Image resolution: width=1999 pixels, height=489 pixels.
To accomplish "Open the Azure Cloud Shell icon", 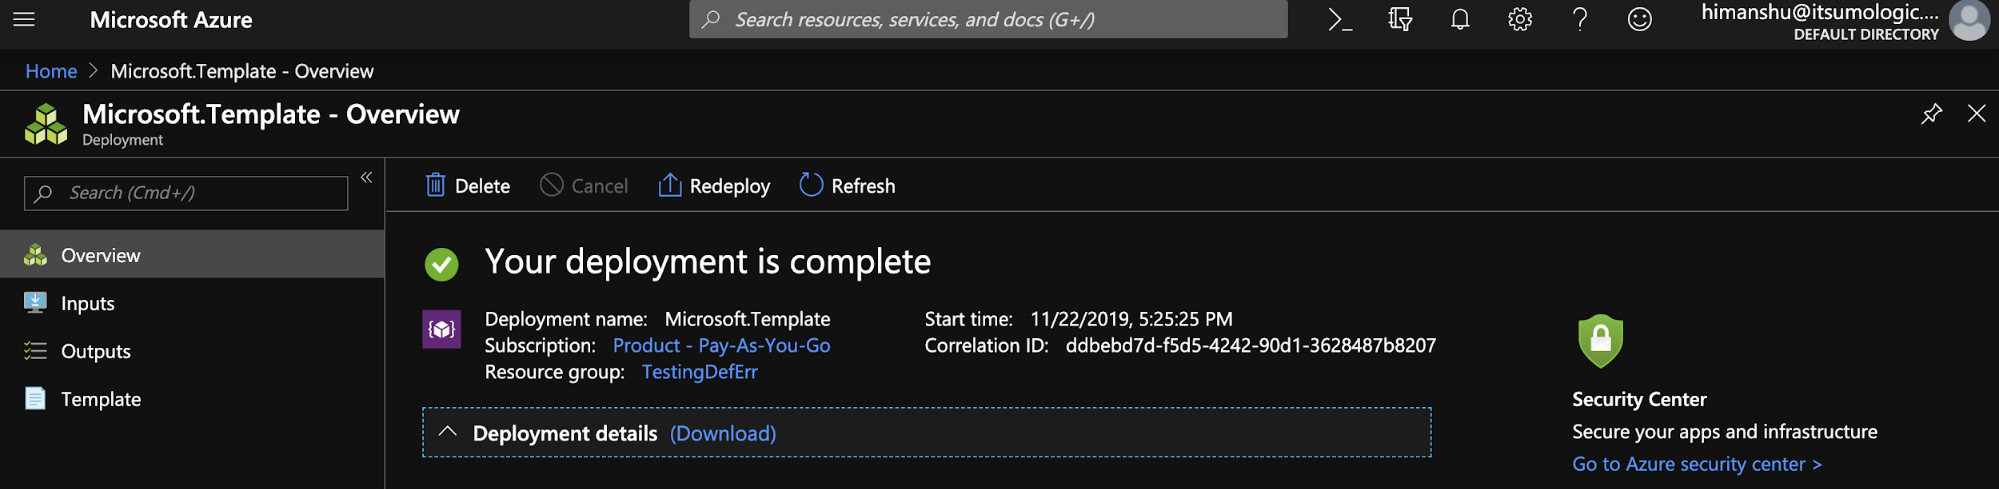I will [1340, 20].
